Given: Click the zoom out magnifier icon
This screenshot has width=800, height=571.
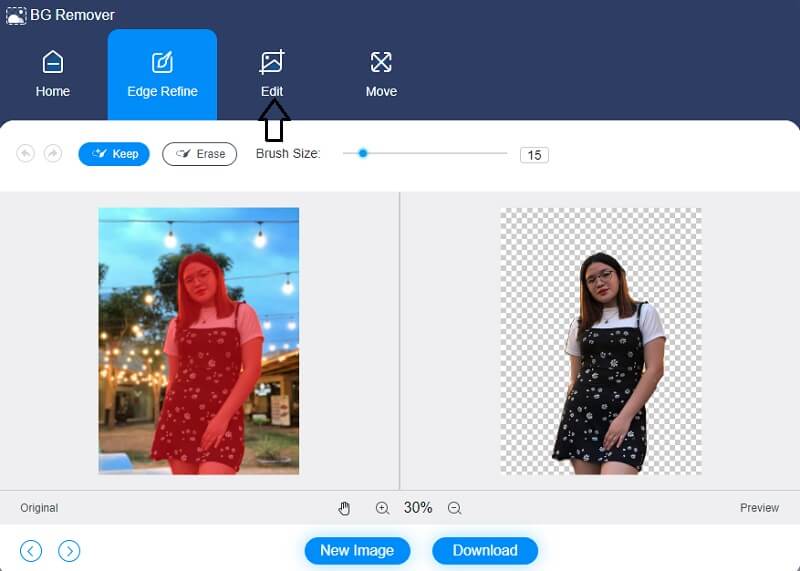Looking at the screenshot, I should coord(454,508).
